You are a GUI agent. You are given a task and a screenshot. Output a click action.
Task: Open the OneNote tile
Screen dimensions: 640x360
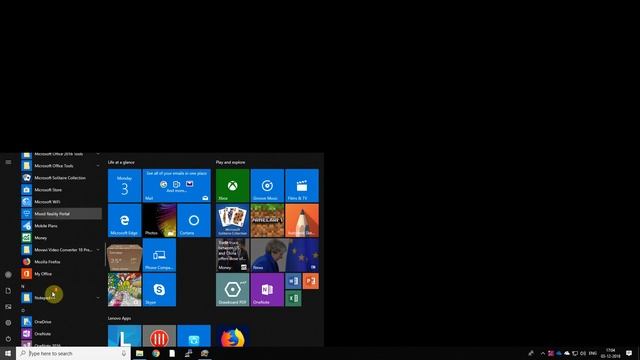point(267,290)
